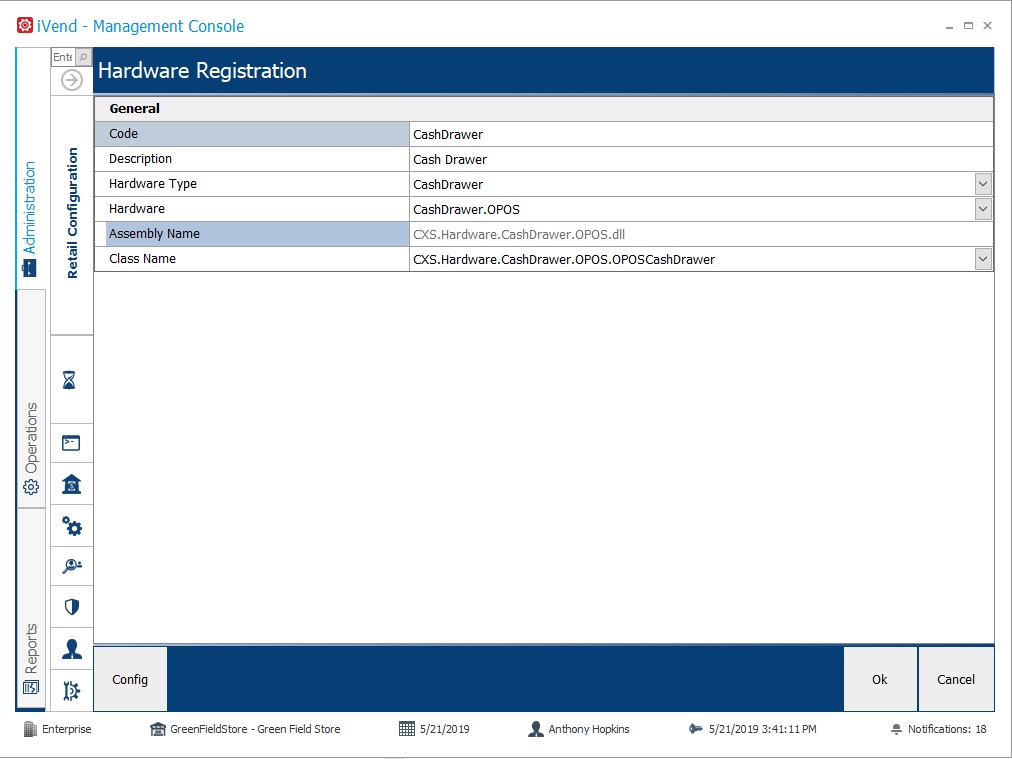1012x759 pixels.
Task: Open the double gears settings icon
Action: point(72,526)
